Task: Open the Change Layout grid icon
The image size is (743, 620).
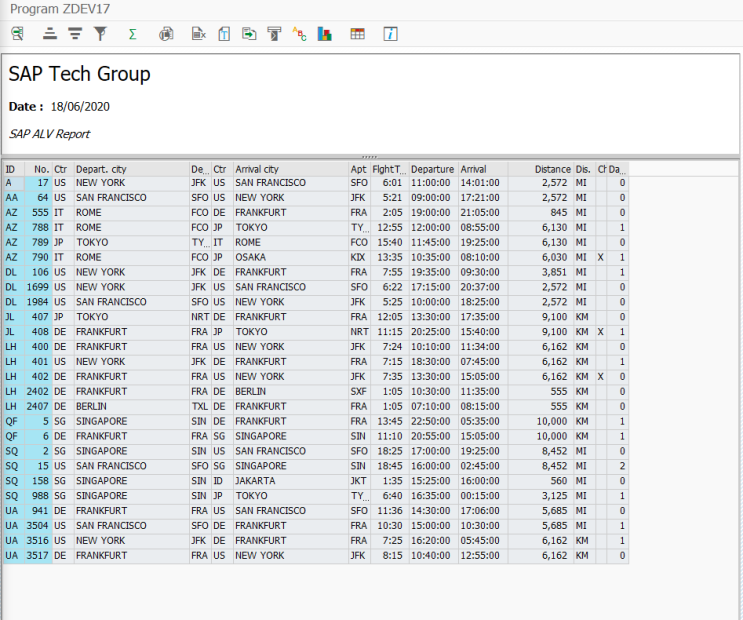Action: coord(357,34)
